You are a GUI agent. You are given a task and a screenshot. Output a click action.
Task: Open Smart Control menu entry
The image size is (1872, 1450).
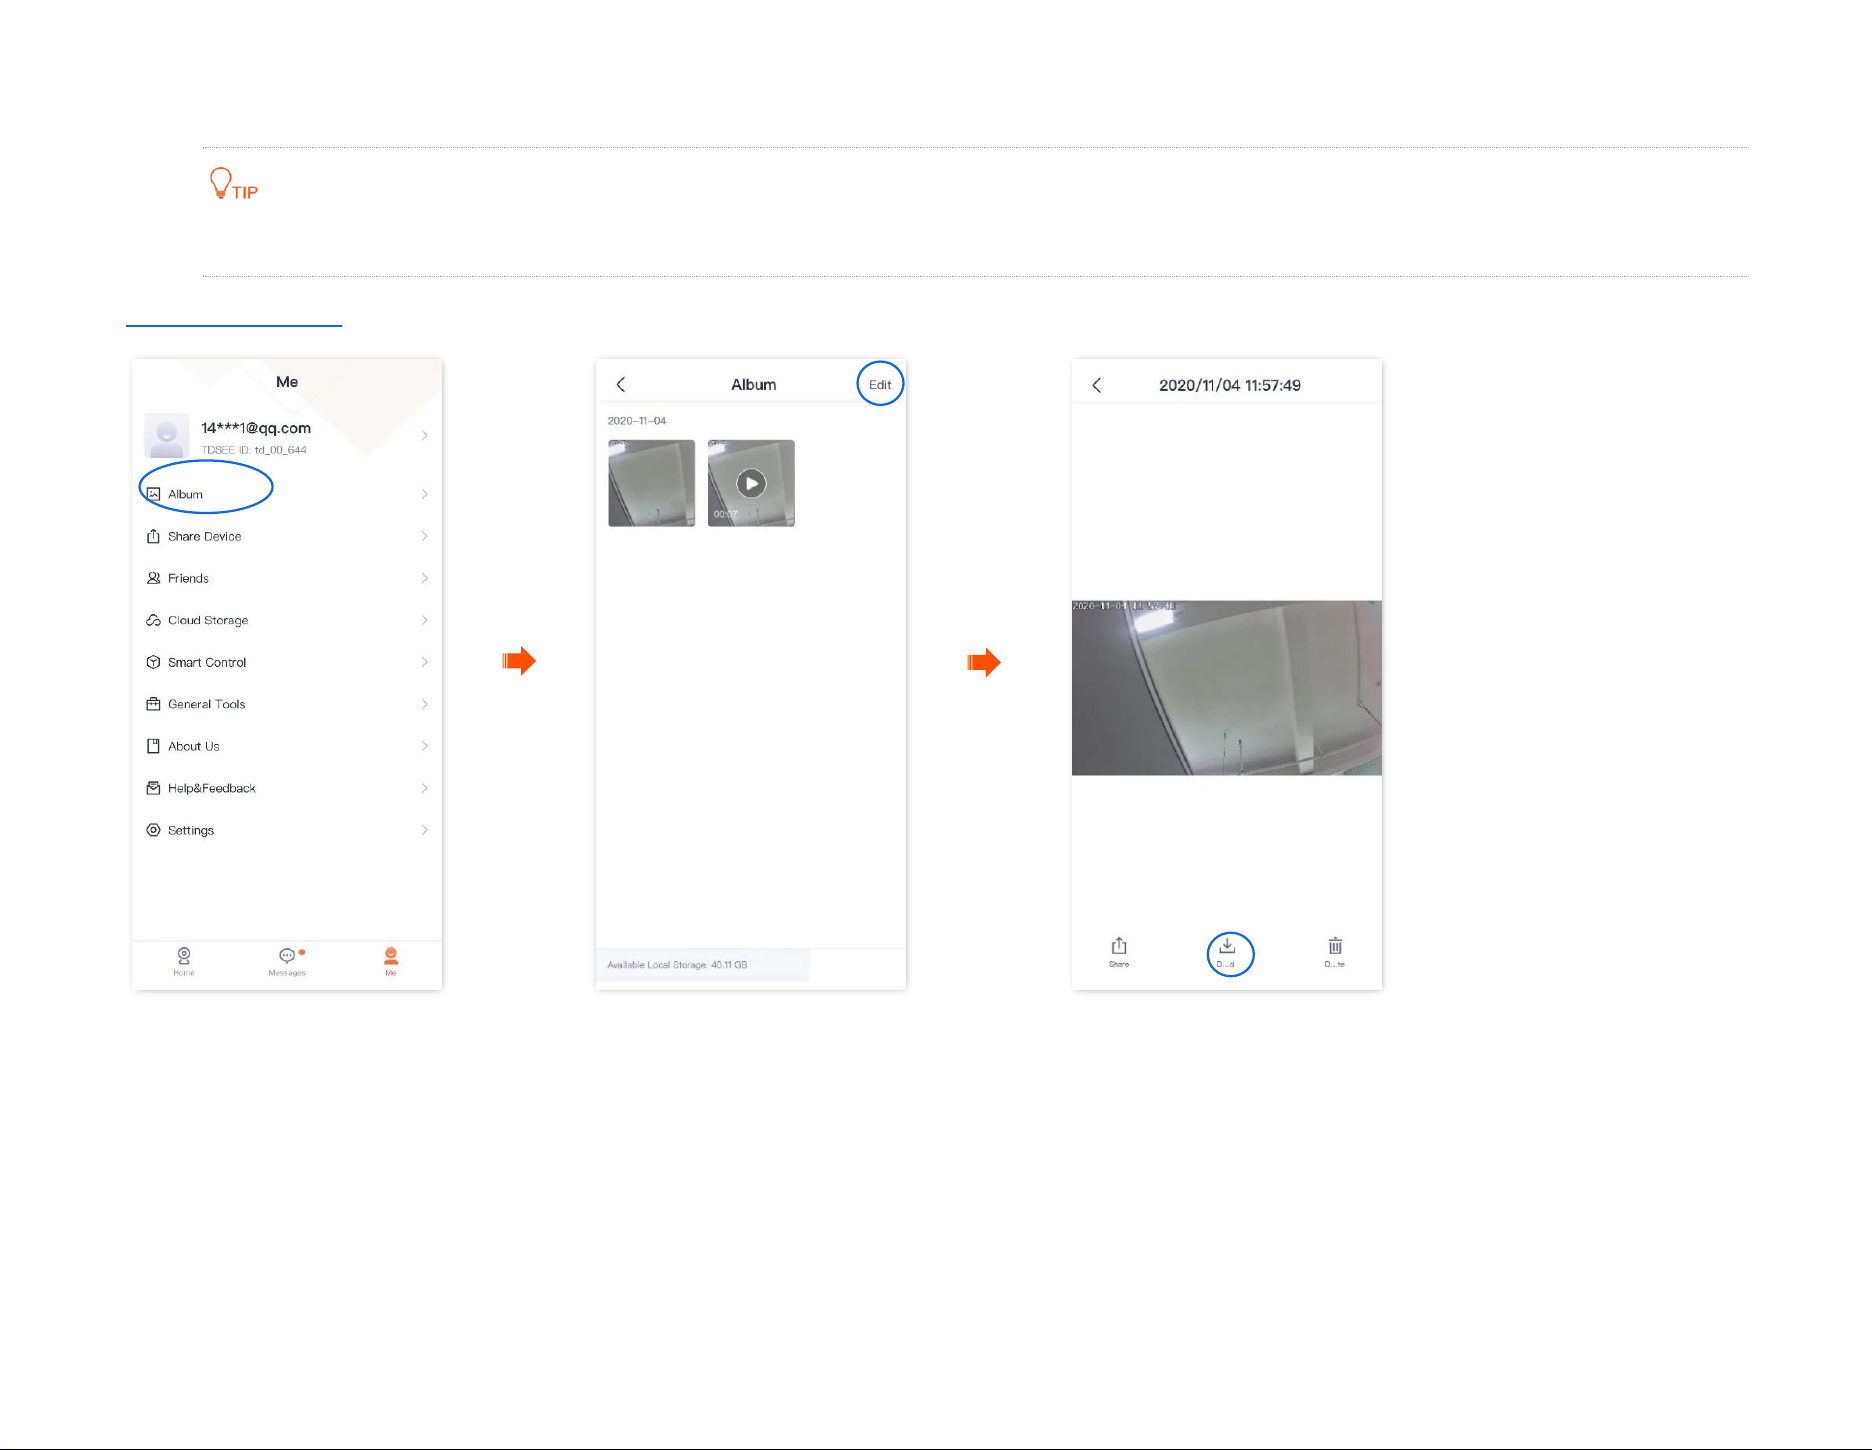(287, 662)
